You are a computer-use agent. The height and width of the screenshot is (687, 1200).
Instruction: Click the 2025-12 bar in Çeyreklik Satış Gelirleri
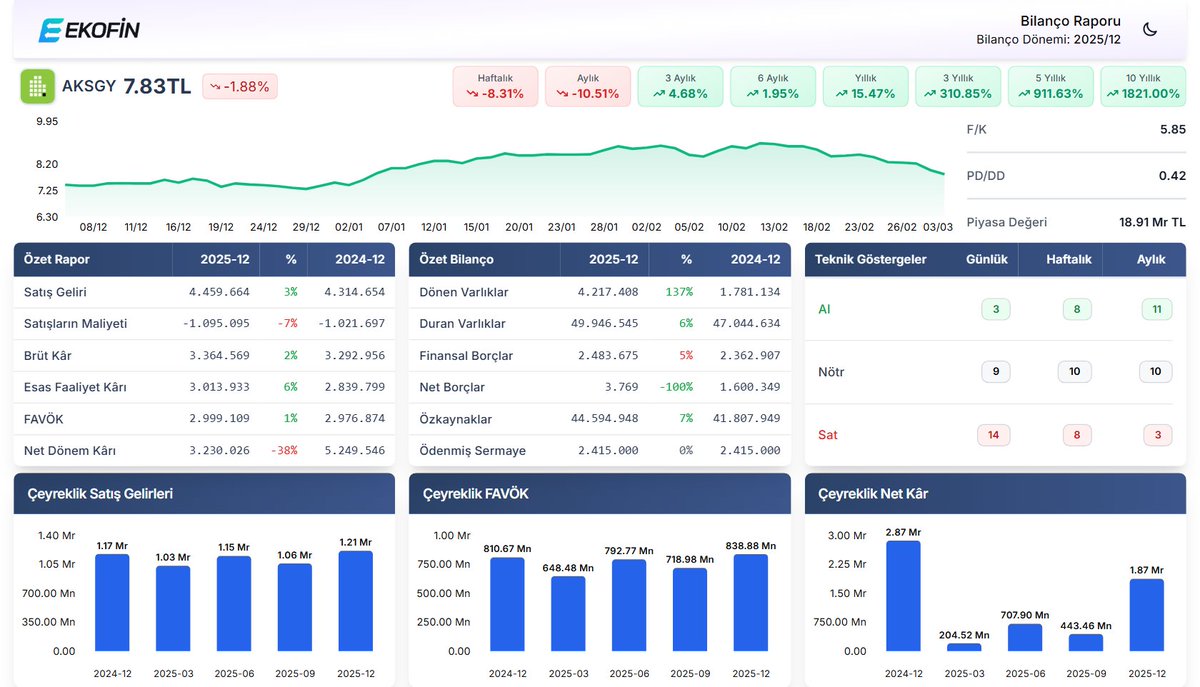(x=356, y=601)
